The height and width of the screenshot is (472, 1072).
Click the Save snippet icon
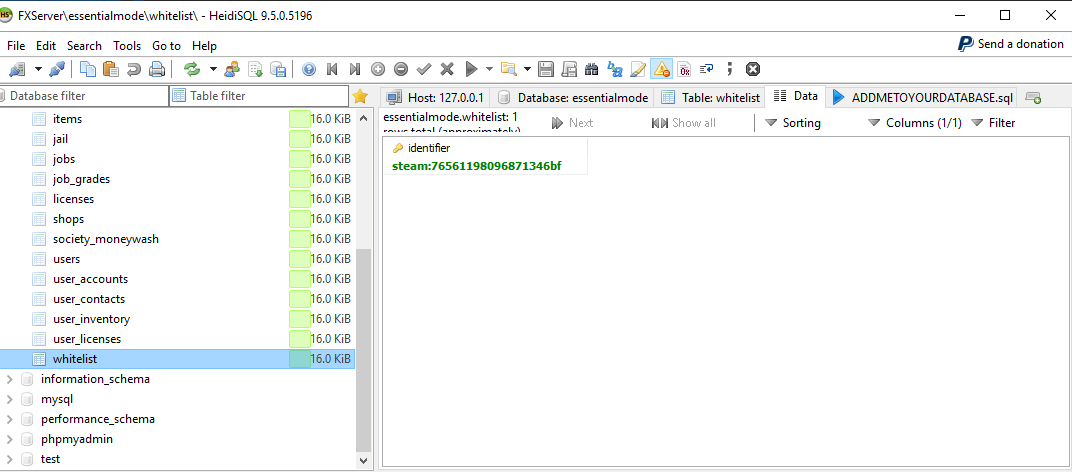pyautogui.click(x=570, y=69)
